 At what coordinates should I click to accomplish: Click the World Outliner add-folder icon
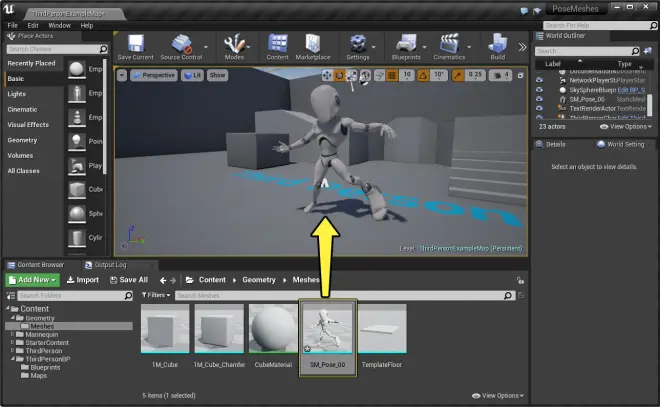coord(648,51)
